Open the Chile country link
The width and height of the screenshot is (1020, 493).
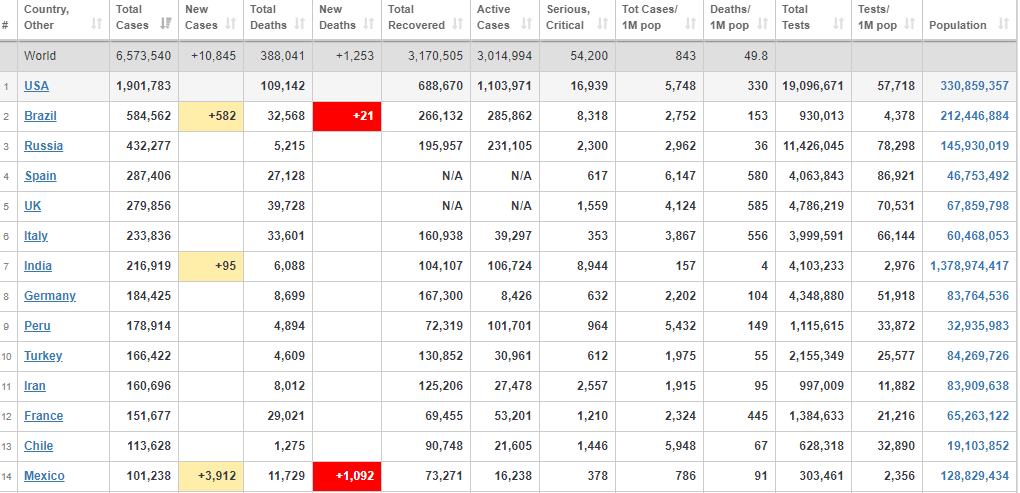coord(38,446)
